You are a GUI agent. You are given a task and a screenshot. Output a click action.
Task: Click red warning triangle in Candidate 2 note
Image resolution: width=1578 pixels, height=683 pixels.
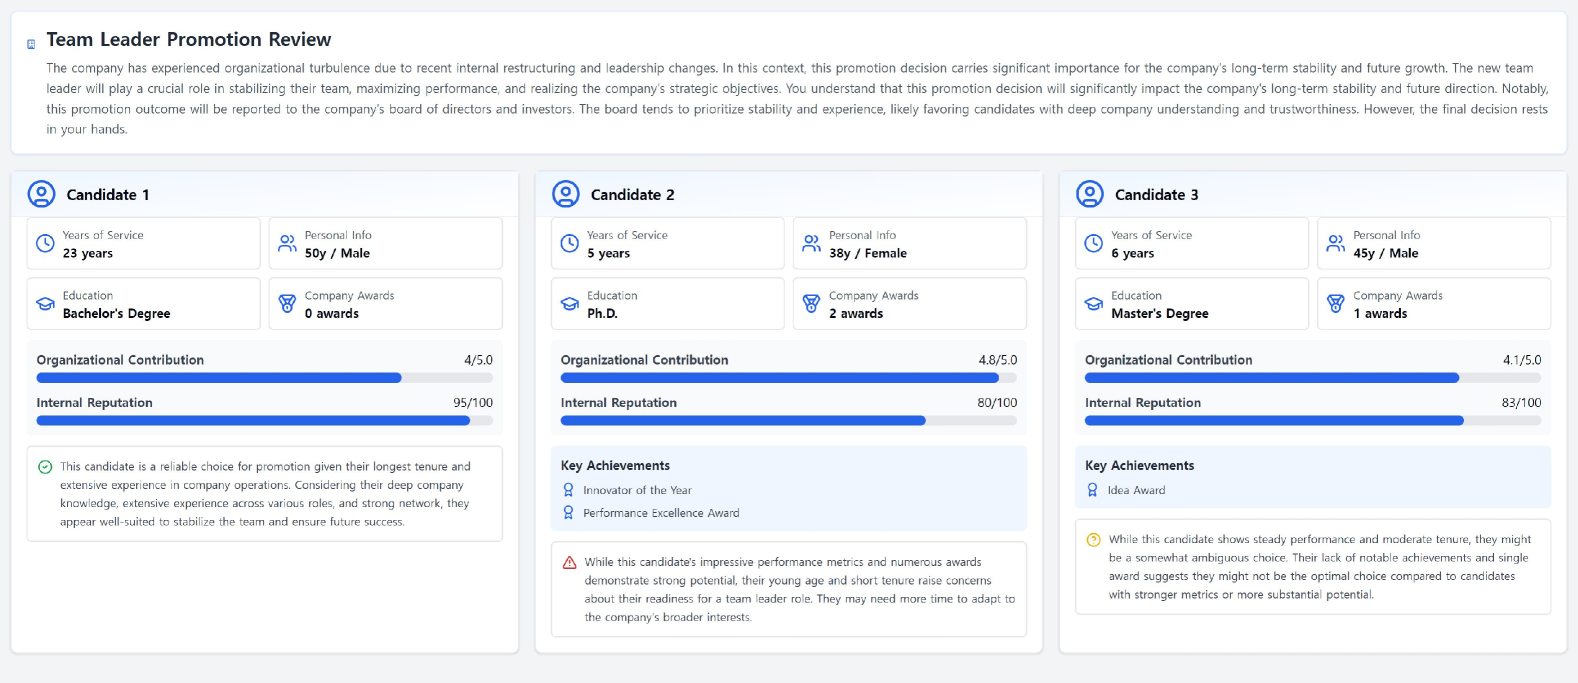click(569, 563)
